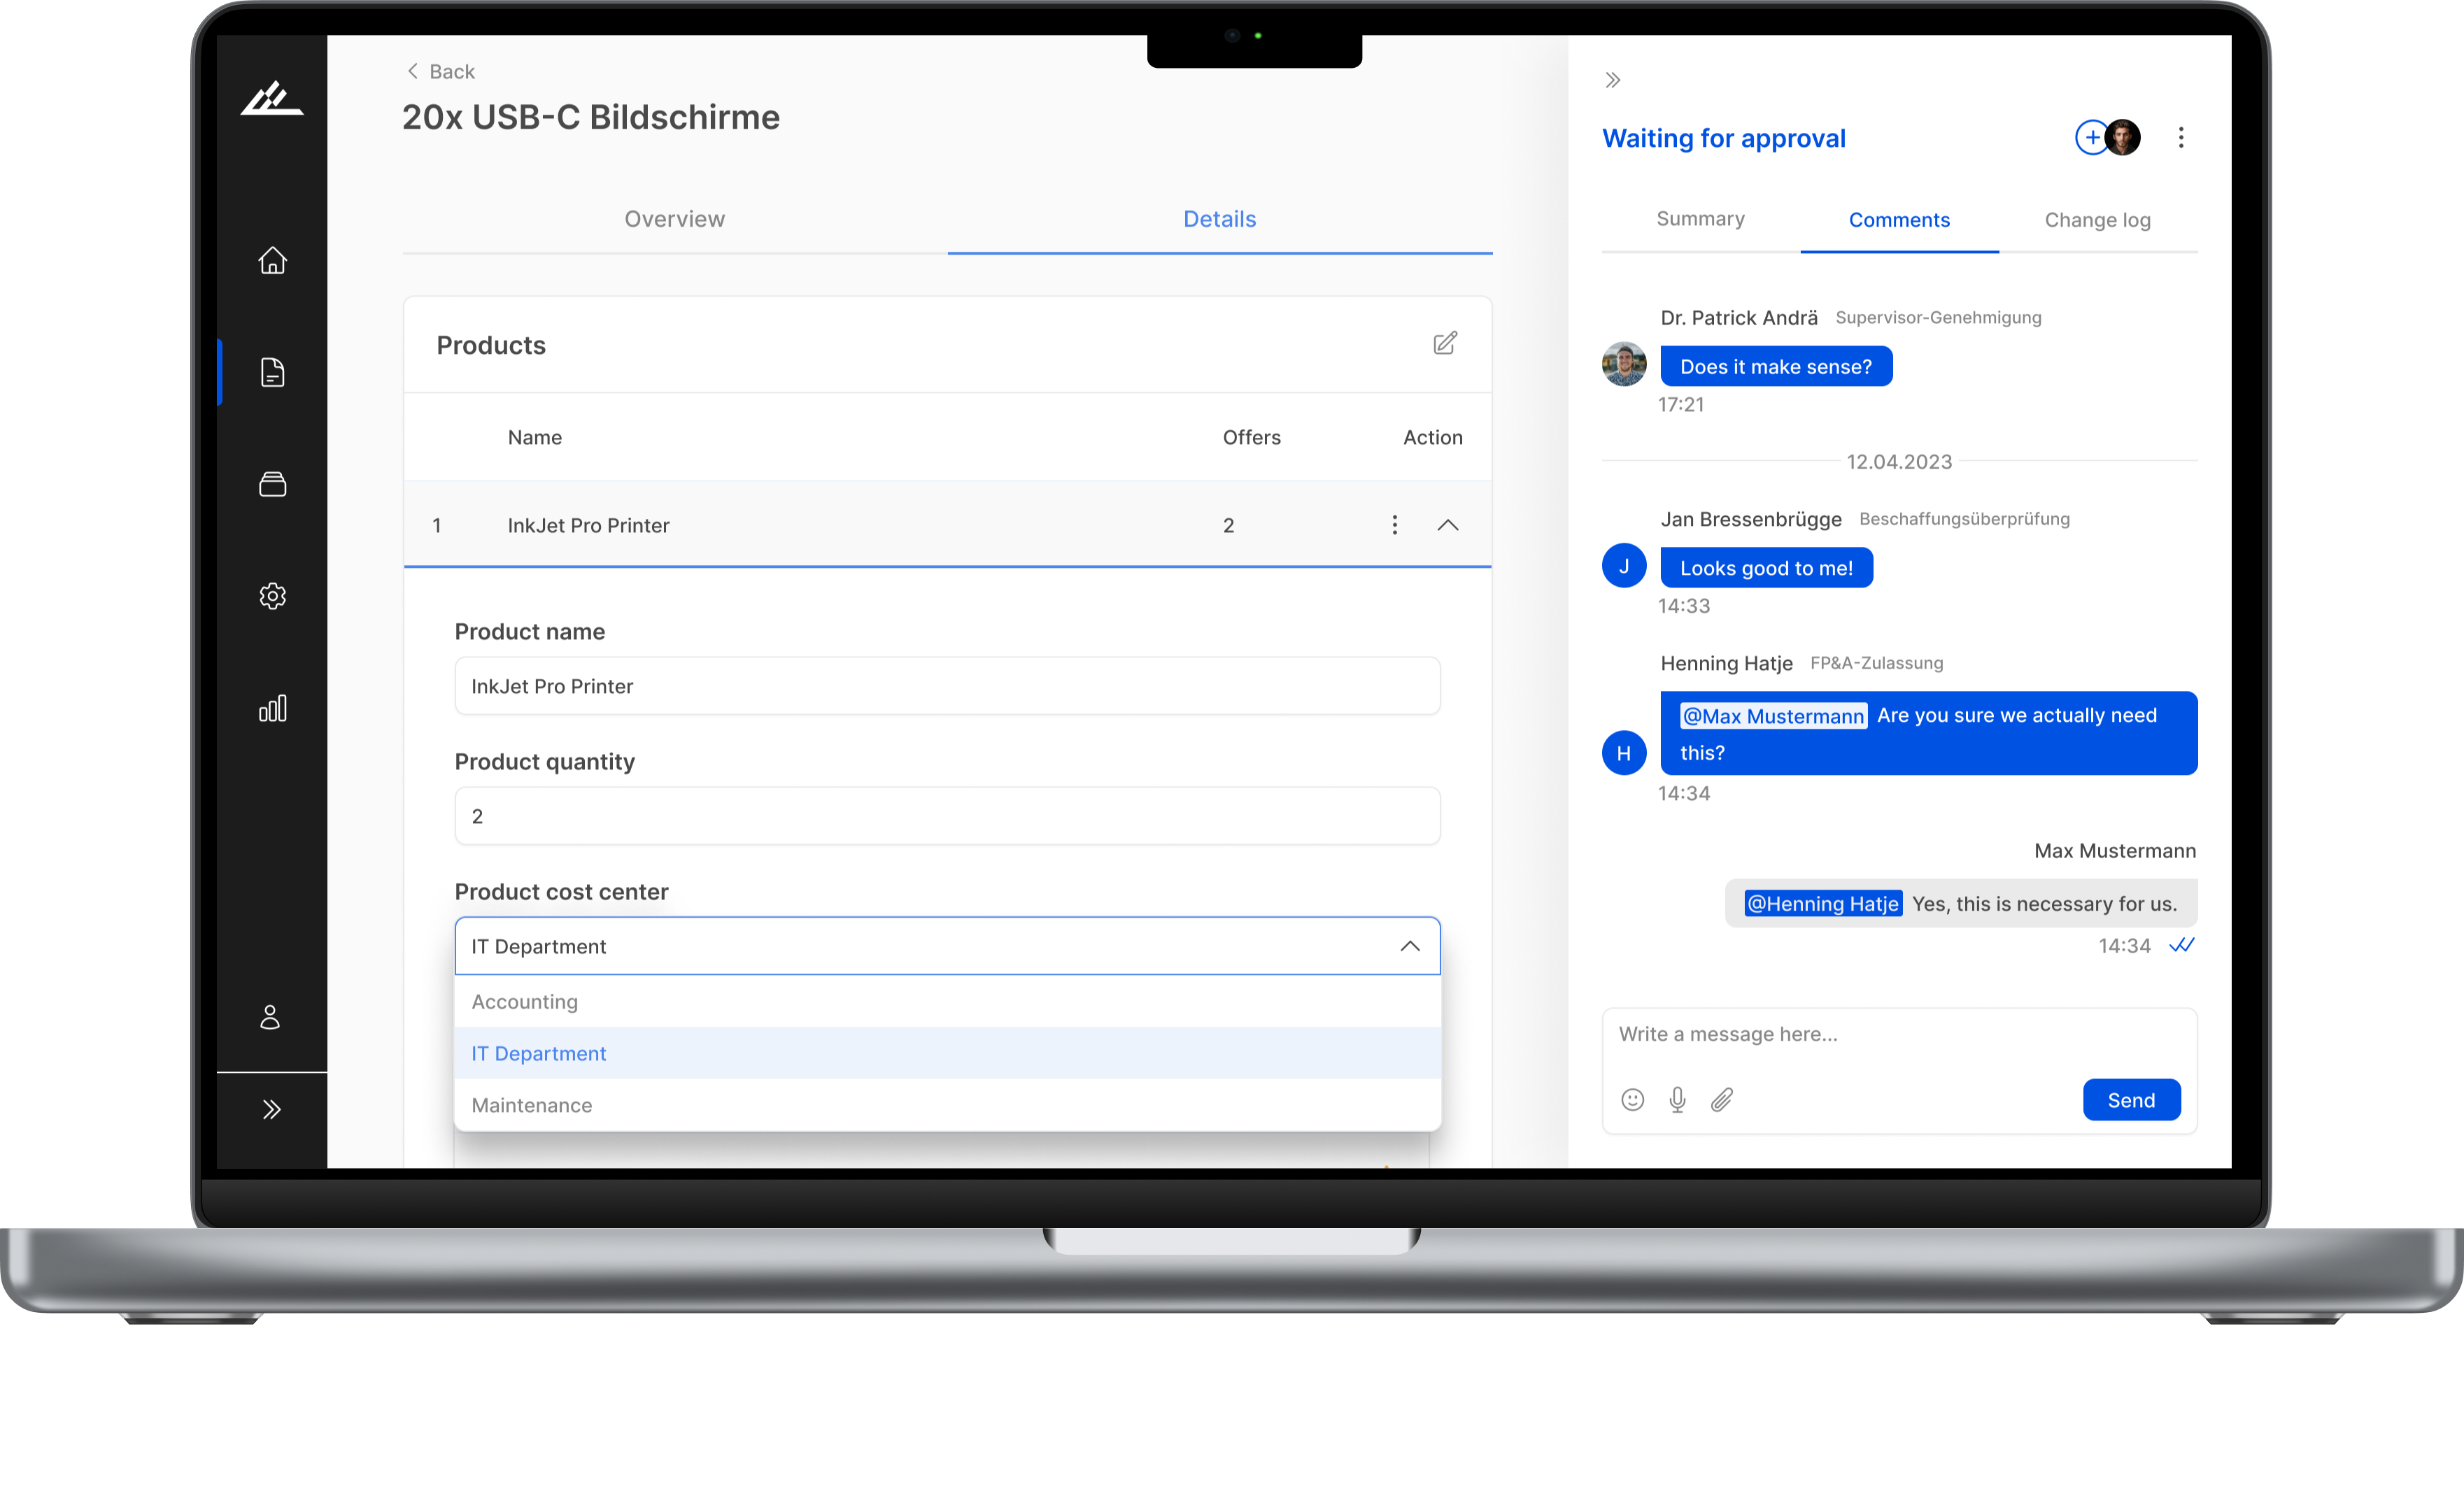Attach a file using the paperclip icon
The image size is (2464, 1503).
click(1722, 1100)
